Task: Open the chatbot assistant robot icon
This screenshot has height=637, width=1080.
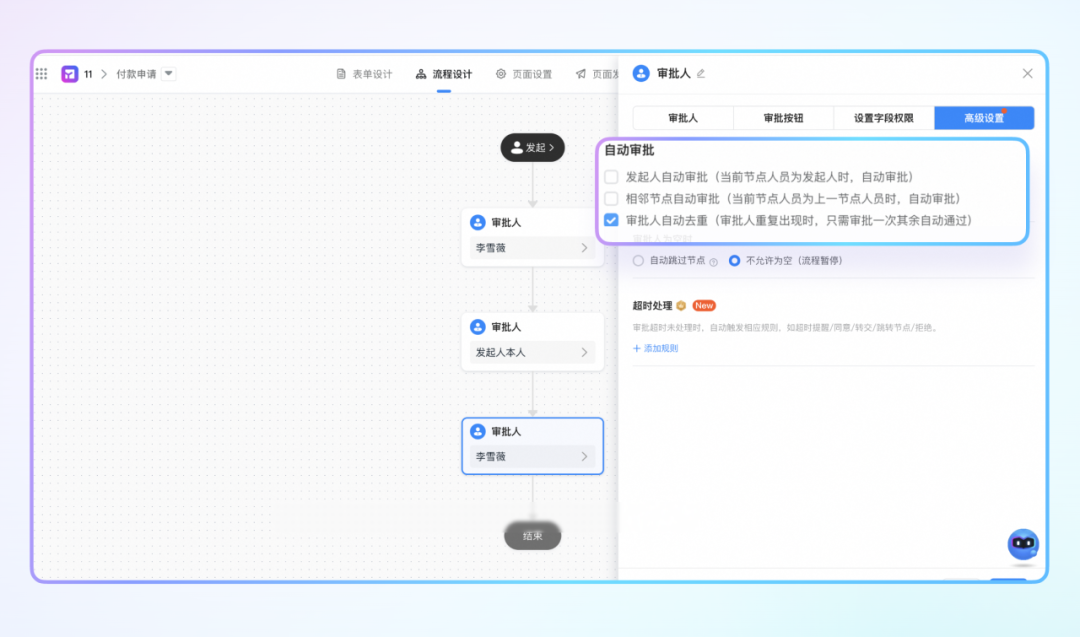Action: click(1022, 545)
